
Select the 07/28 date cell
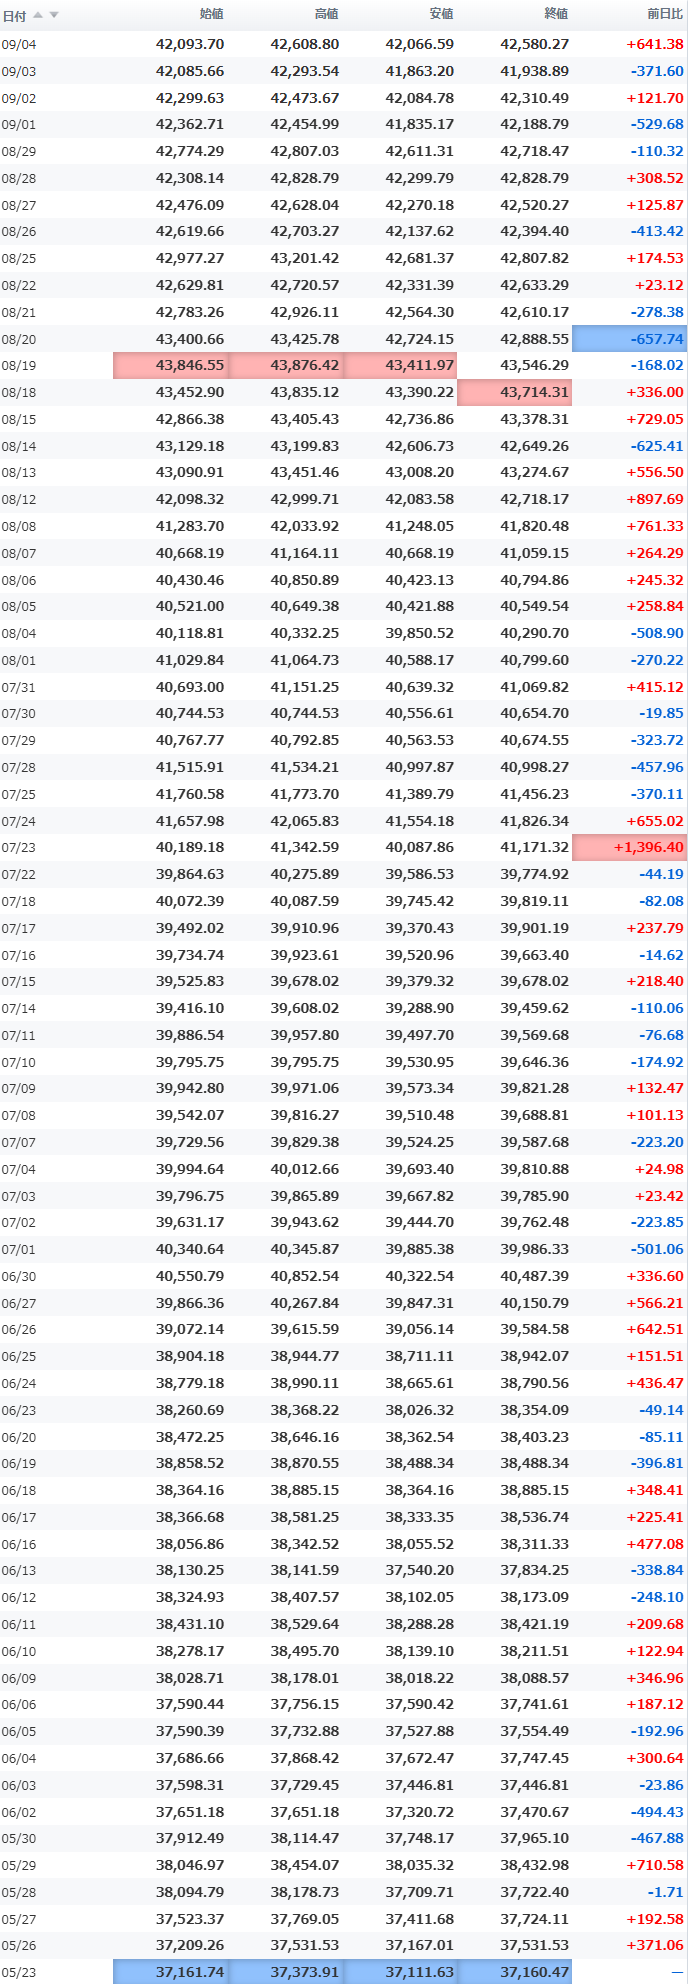tap(19, 768)
